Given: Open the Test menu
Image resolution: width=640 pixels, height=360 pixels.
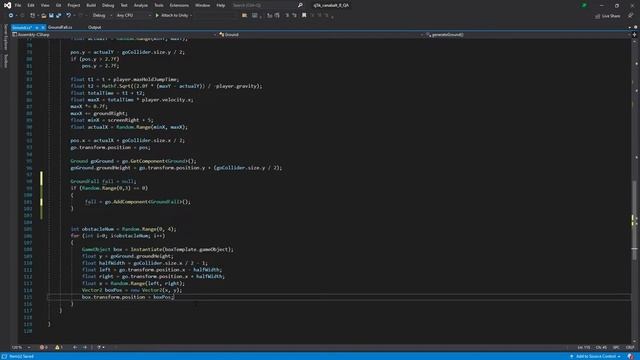Looking at the screenshot, I should [124, 5].
